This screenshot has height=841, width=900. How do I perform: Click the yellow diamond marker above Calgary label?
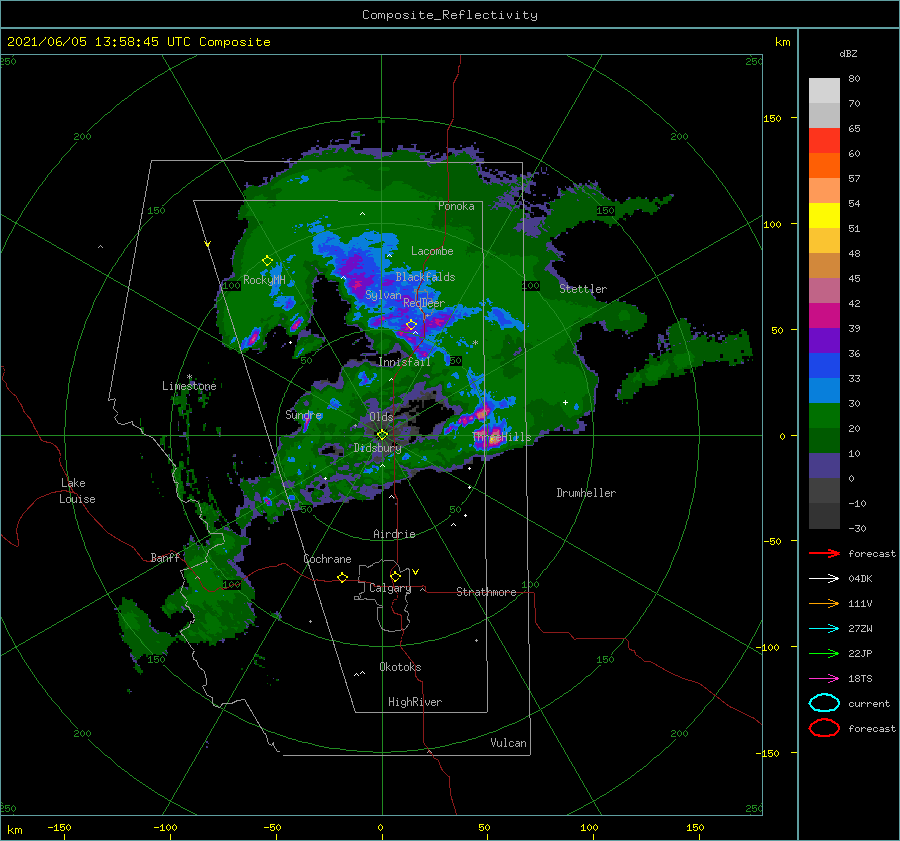395,576
